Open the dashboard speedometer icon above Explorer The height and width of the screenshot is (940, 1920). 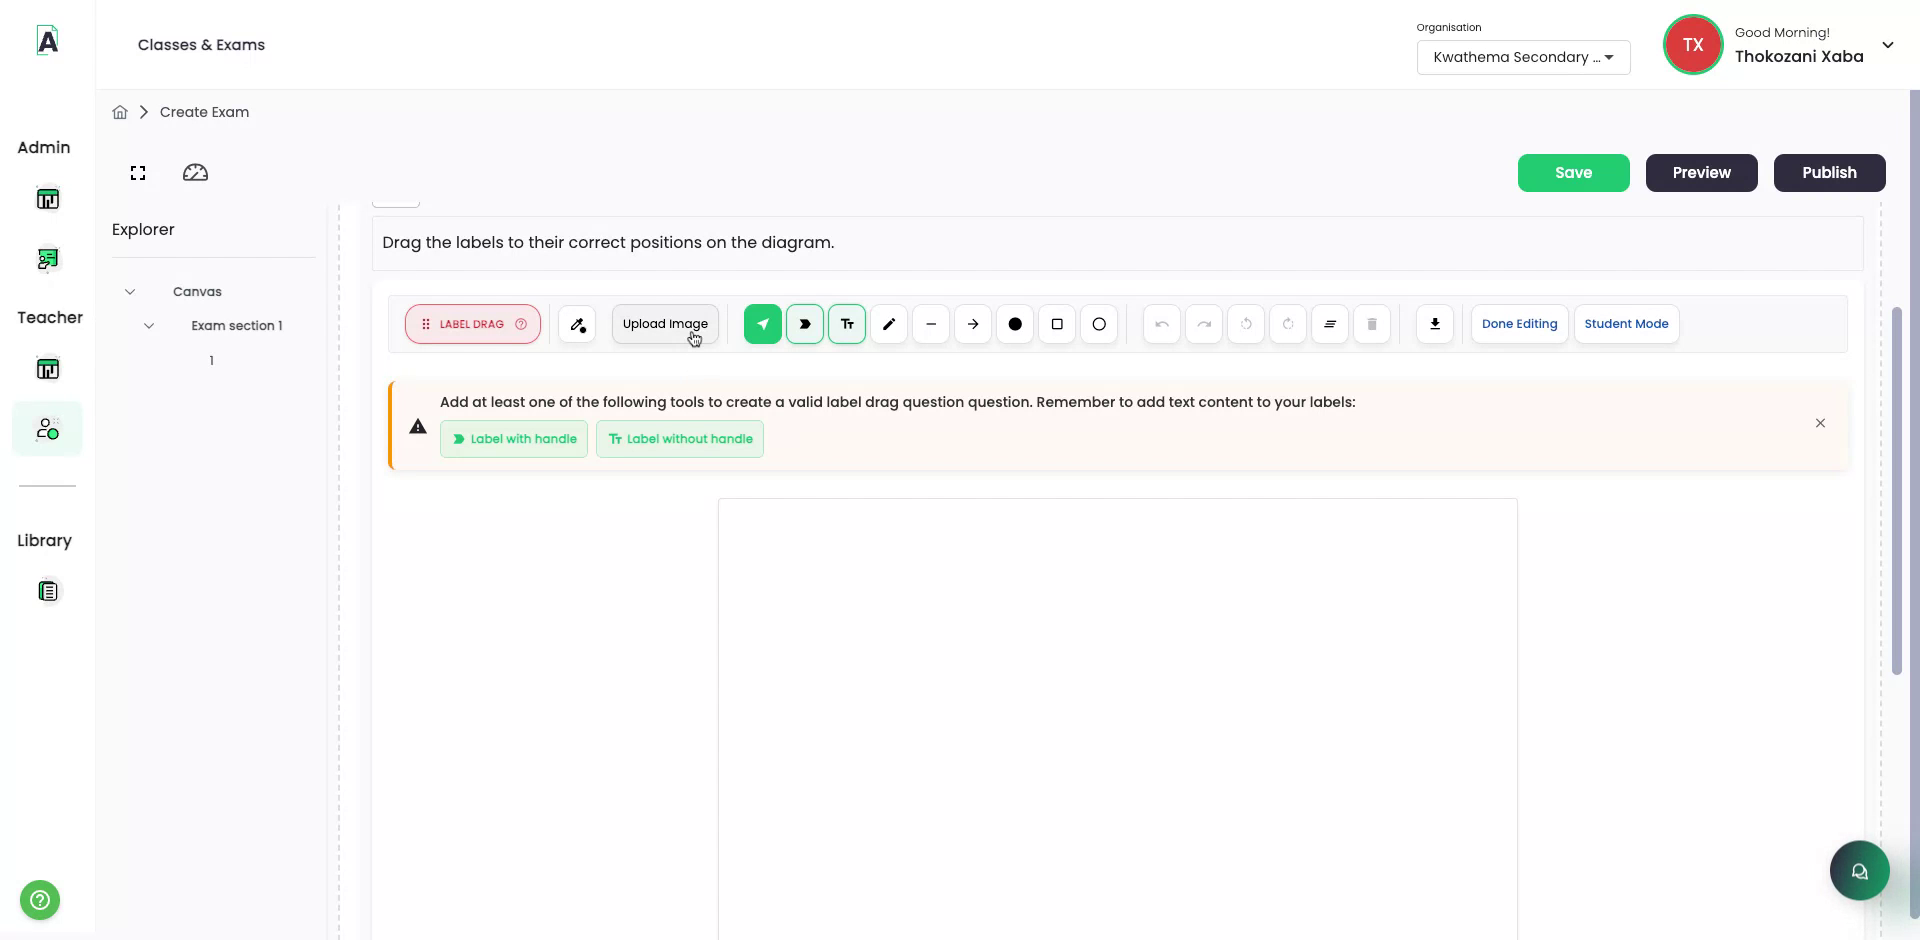tap(195, 172)
